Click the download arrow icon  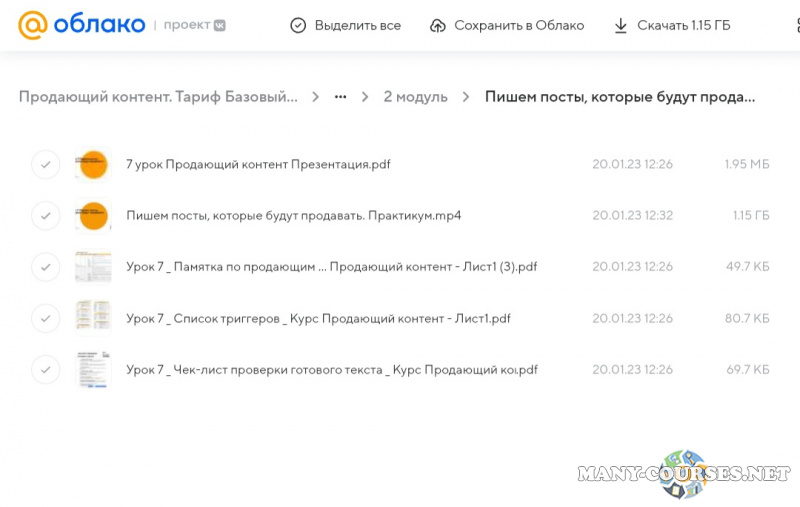pos(620,25)
